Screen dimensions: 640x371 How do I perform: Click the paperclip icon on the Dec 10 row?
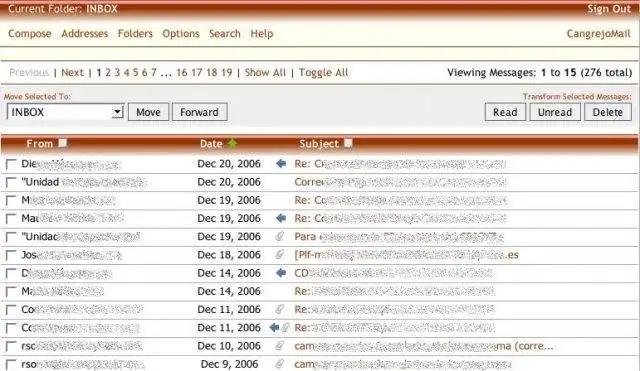tap(280, 346)
